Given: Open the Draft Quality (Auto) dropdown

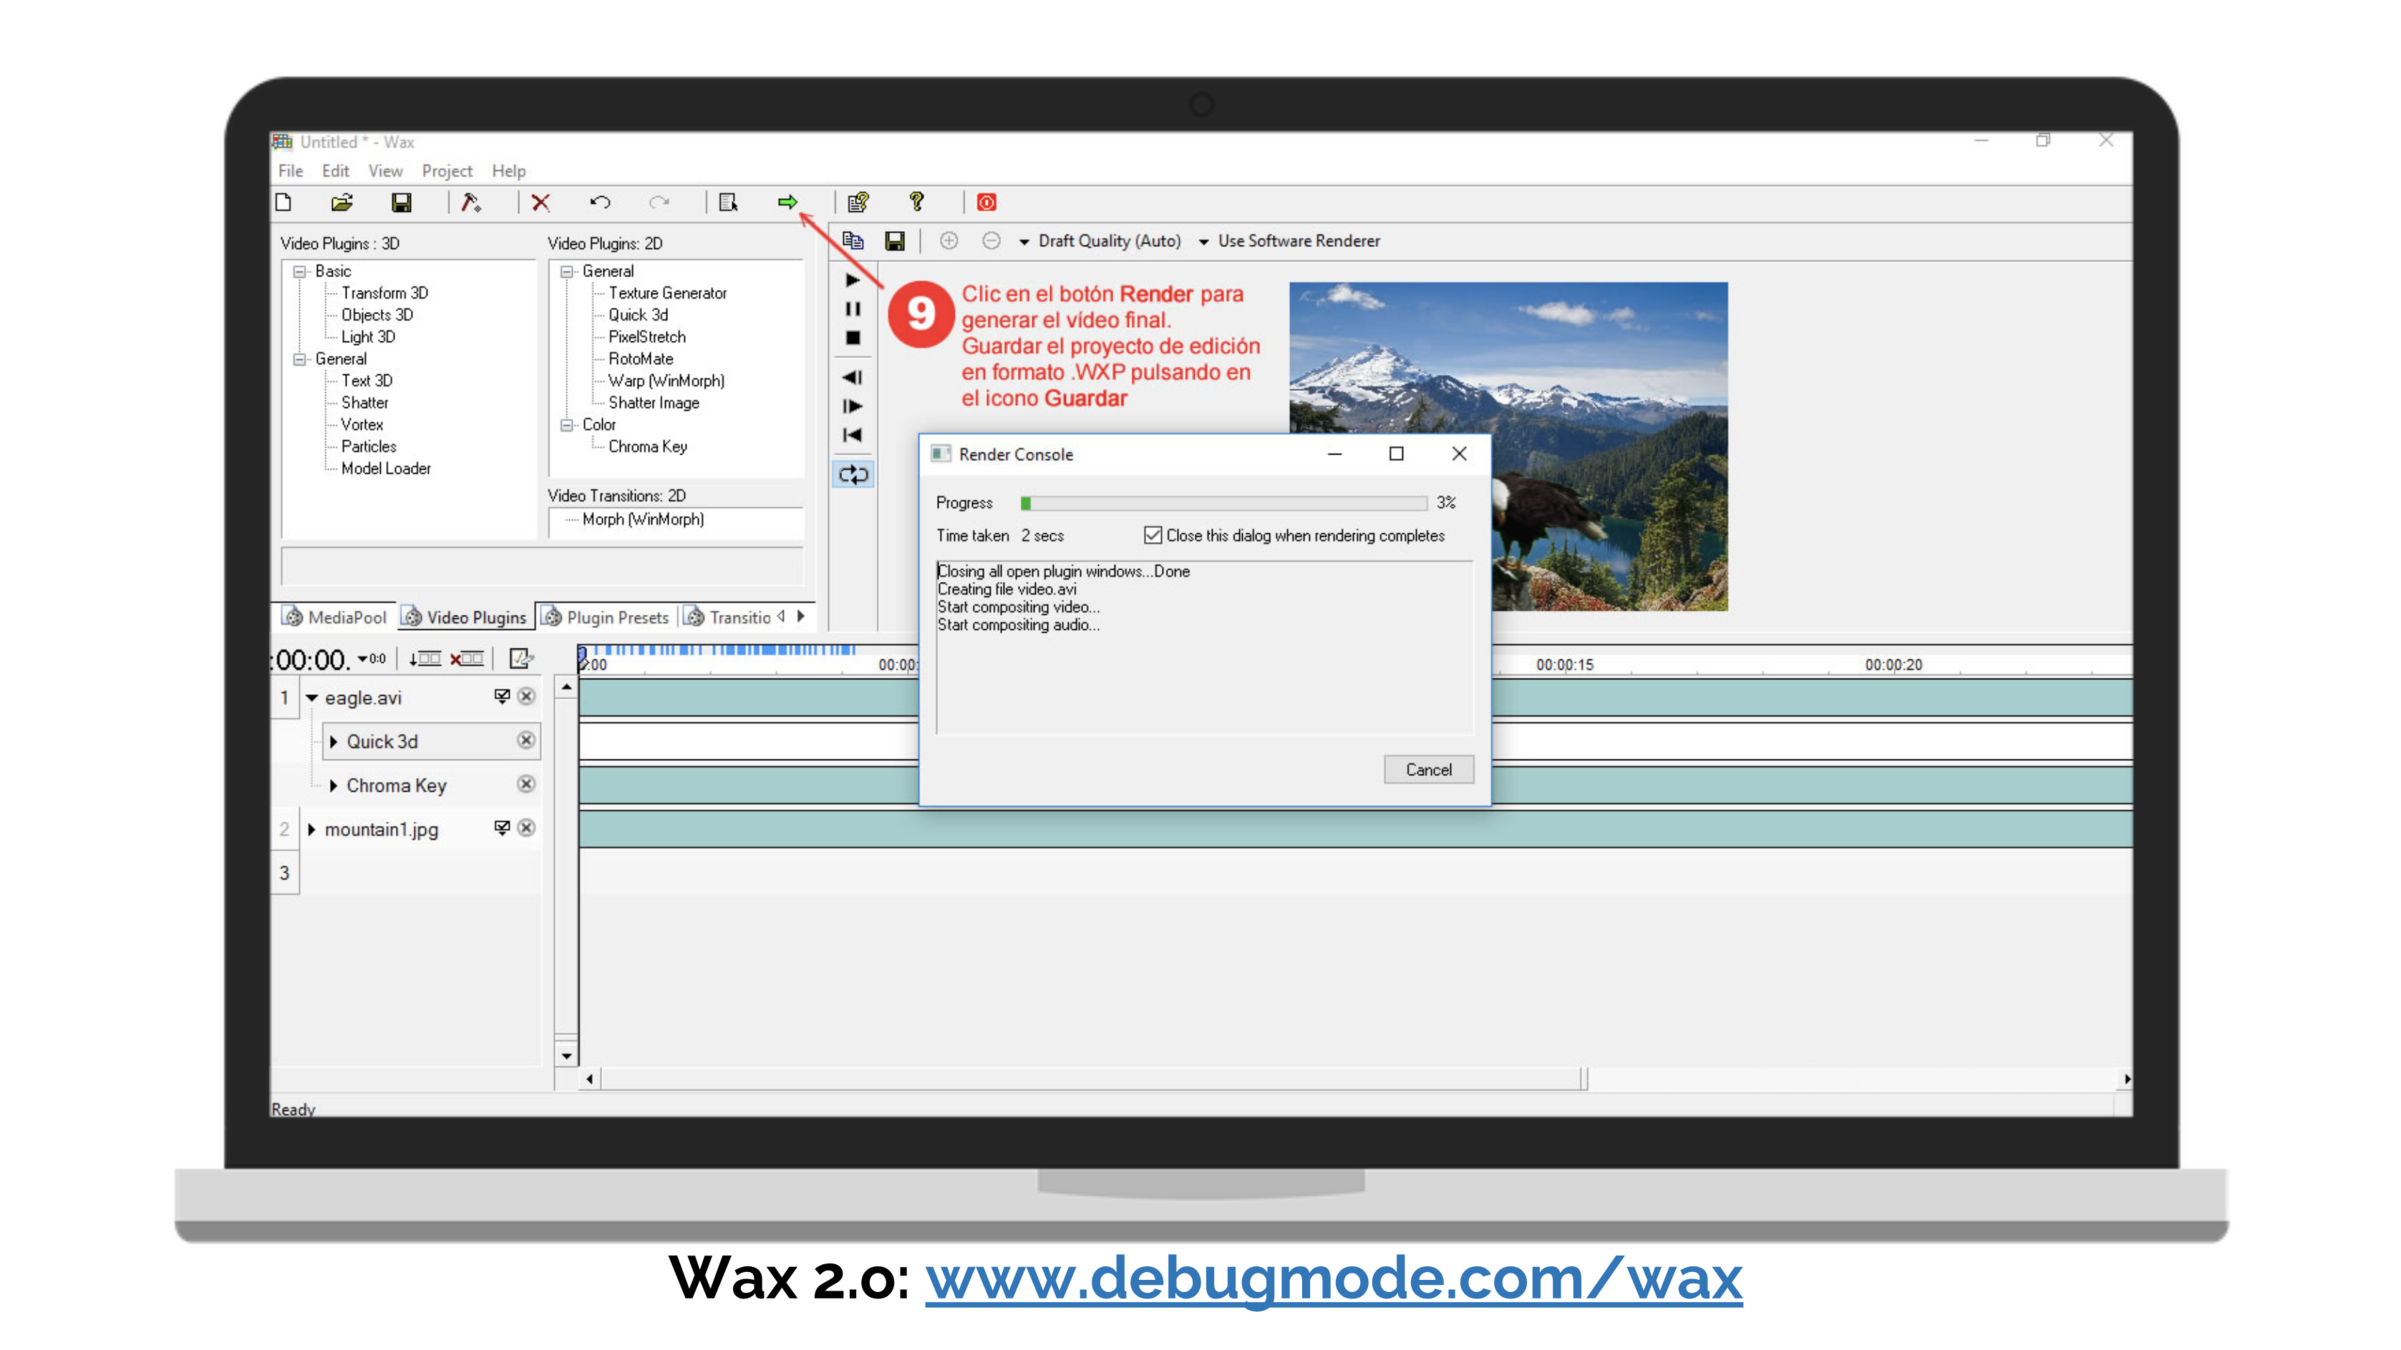Looking at the screenshot, I should [x=1100, y=241].
